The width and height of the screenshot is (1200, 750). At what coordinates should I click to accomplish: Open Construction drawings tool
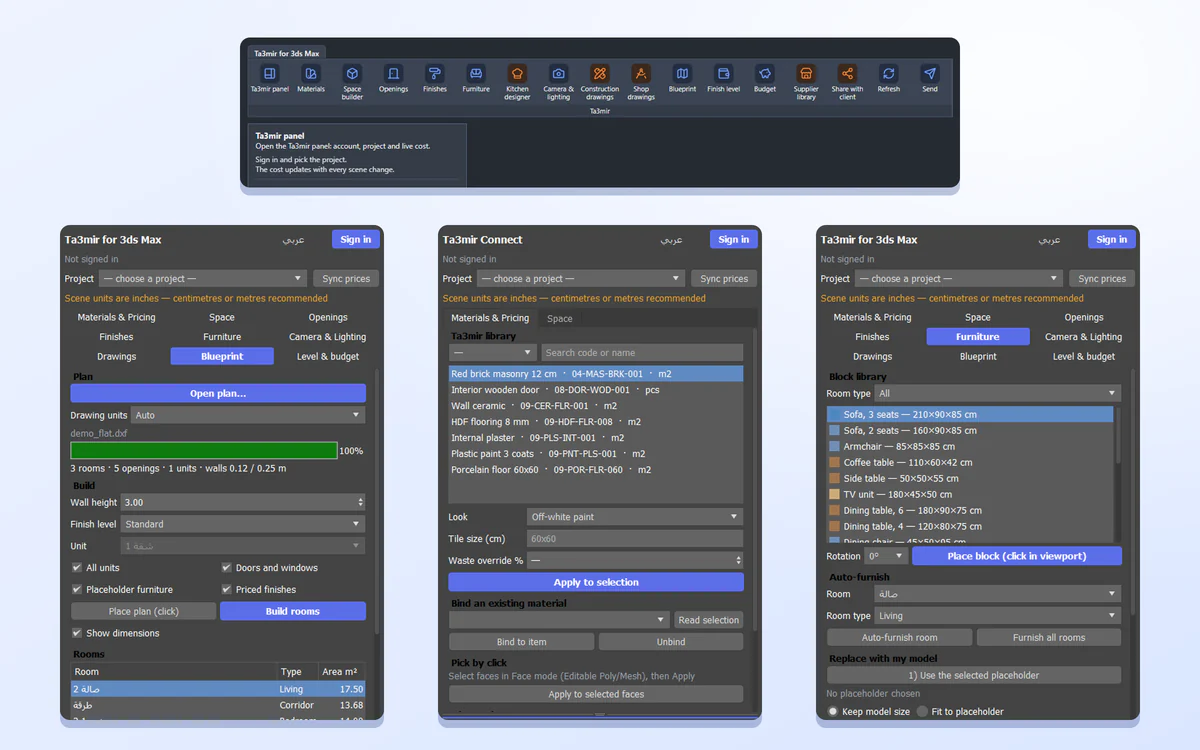pos(599,73)
